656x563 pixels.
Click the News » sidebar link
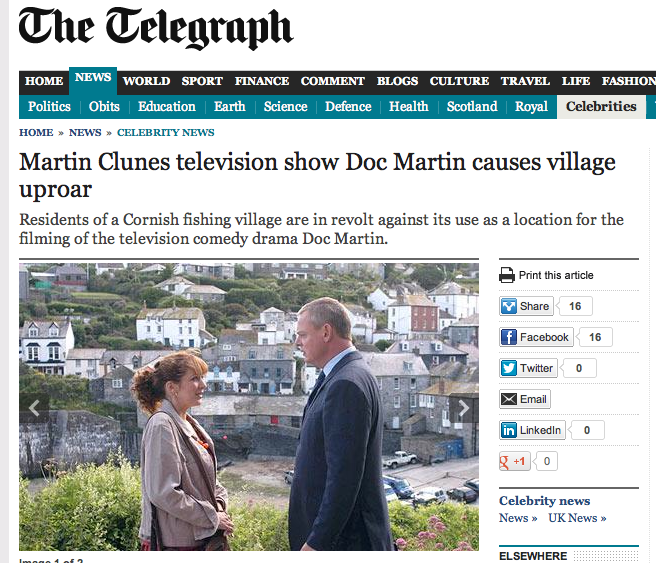tap(518, 518)
